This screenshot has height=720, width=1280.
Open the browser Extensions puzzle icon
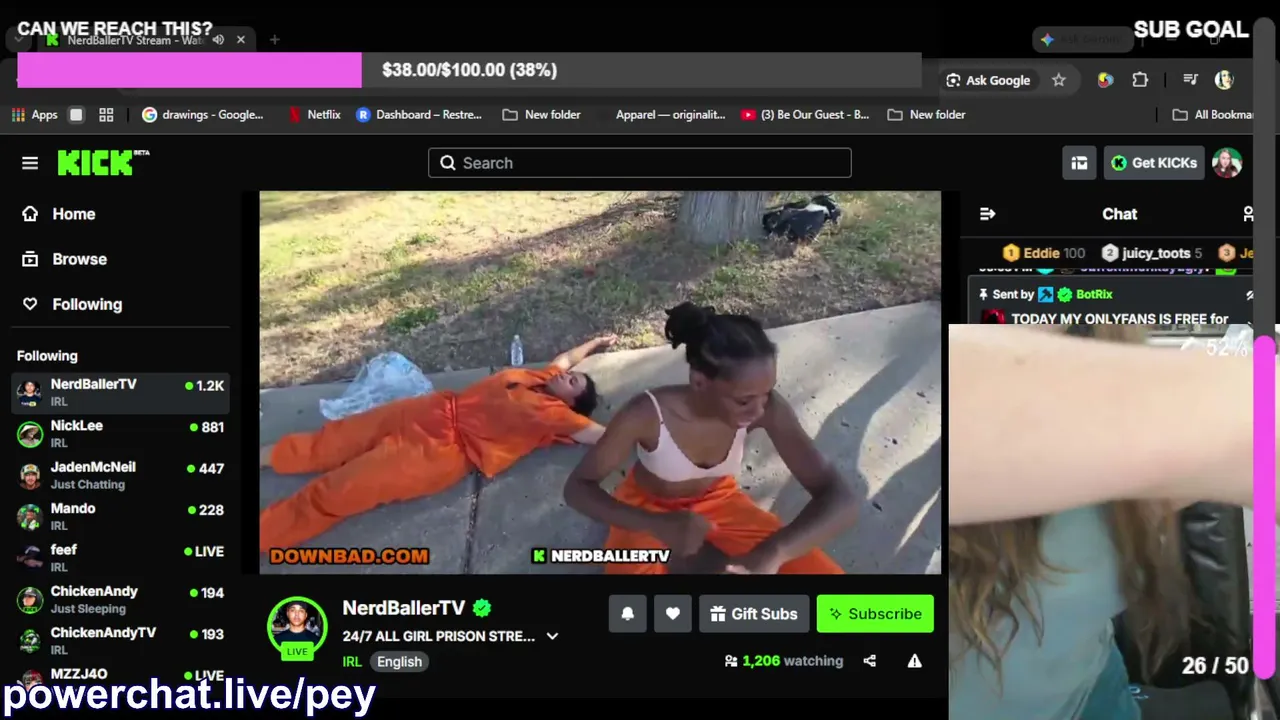[1140, 80]
